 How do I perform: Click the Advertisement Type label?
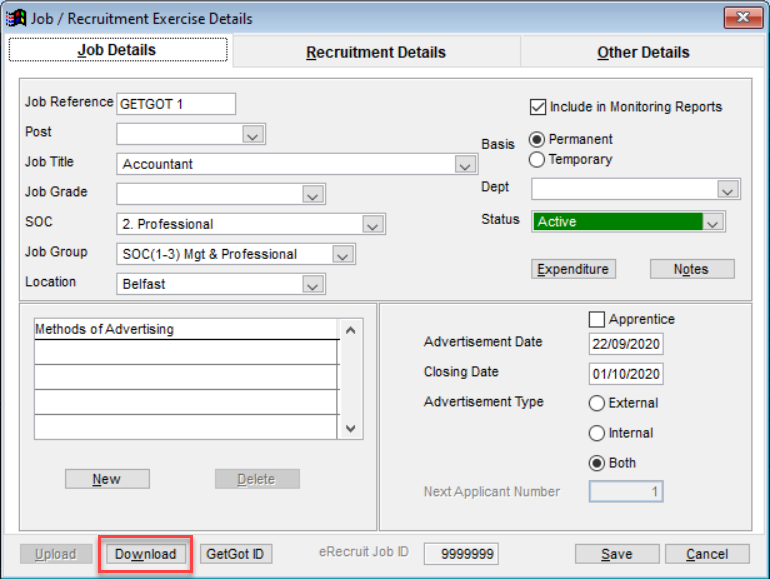[484, 402]
